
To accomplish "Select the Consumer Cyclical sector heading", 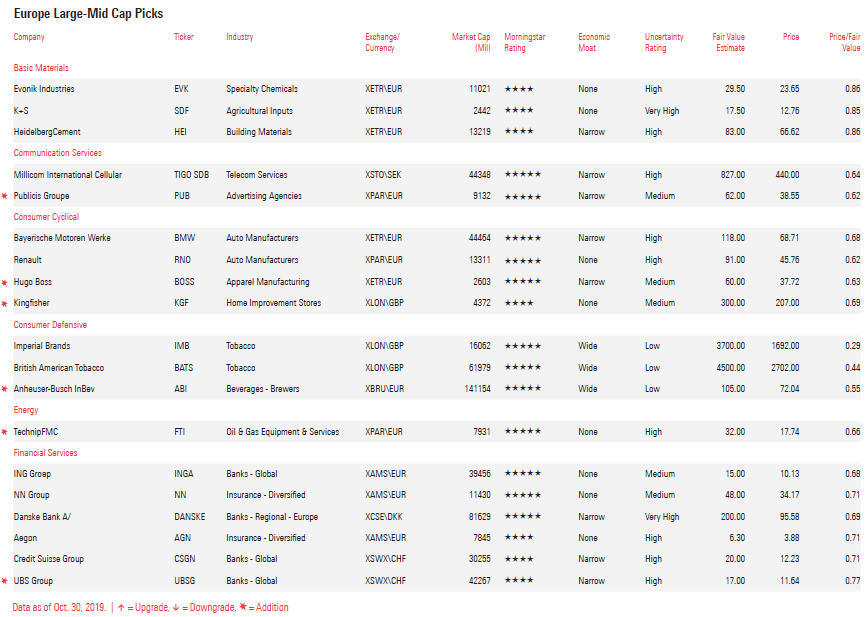I will (x=45, y=217).
